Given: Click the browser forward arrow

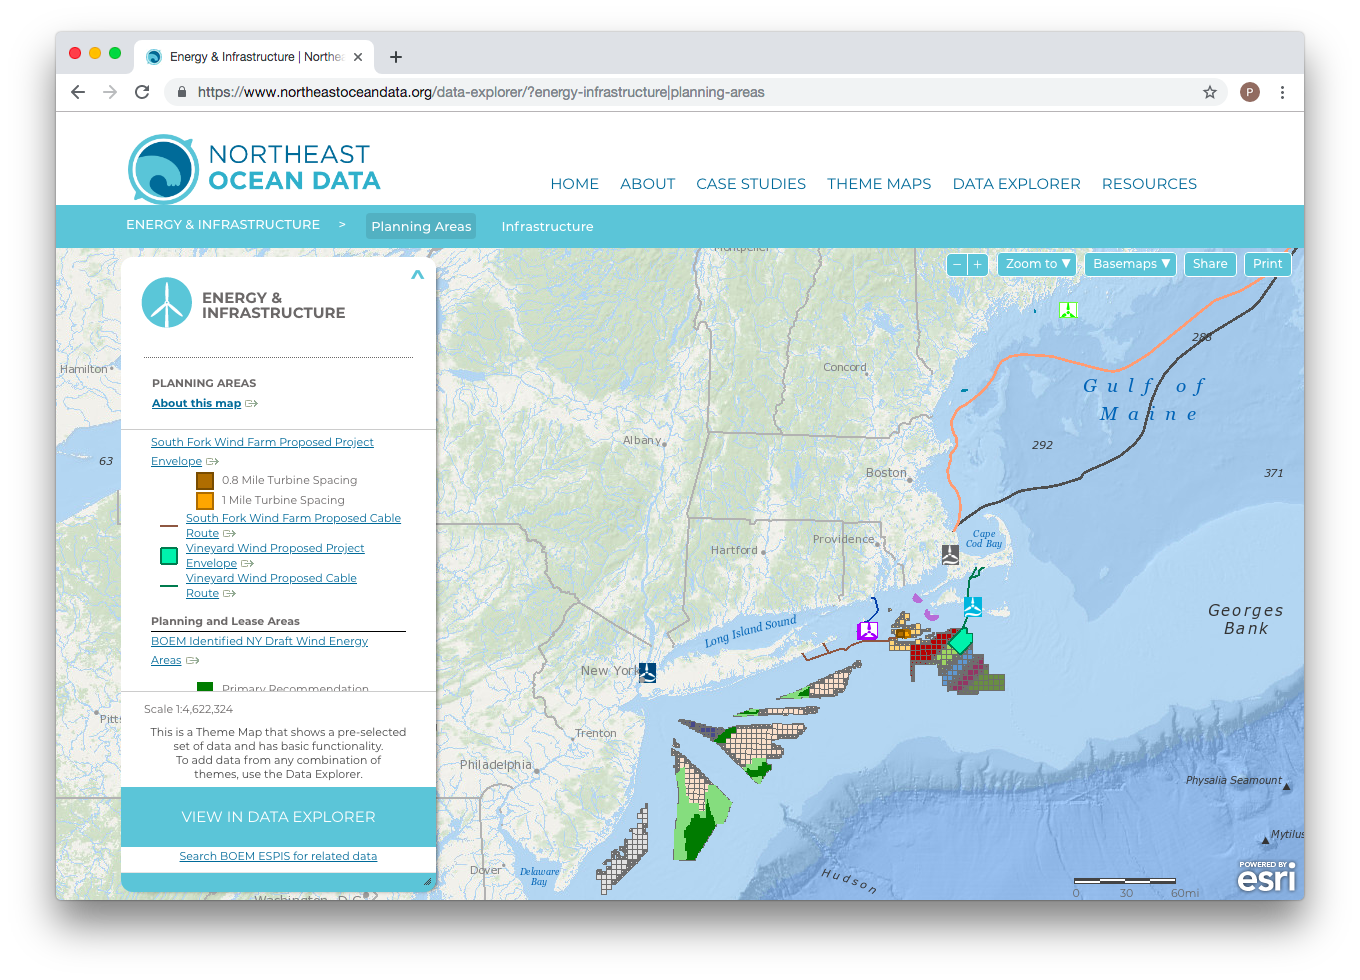Looking at the screenshot, I should [110, 92].
